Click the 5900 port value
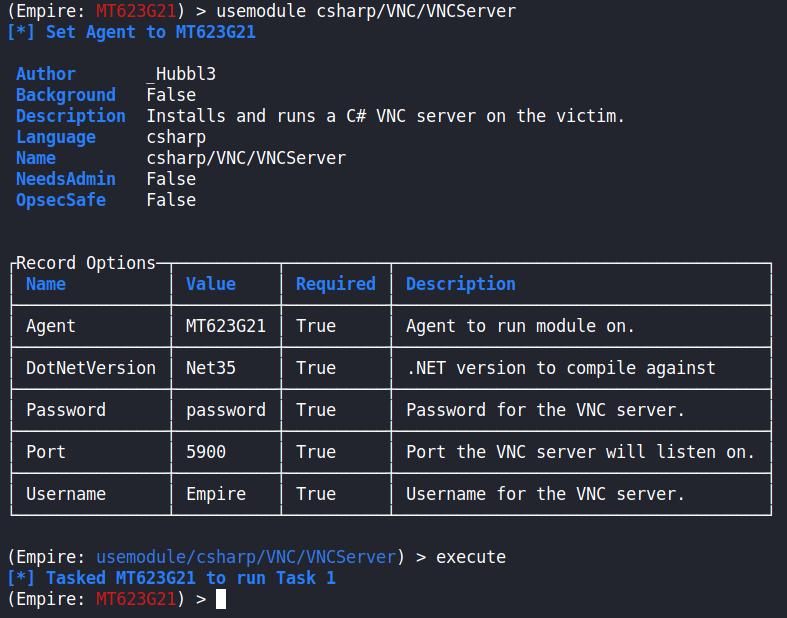Image resolution: width=787 pixels, height=618 pixels. [206, 452]
